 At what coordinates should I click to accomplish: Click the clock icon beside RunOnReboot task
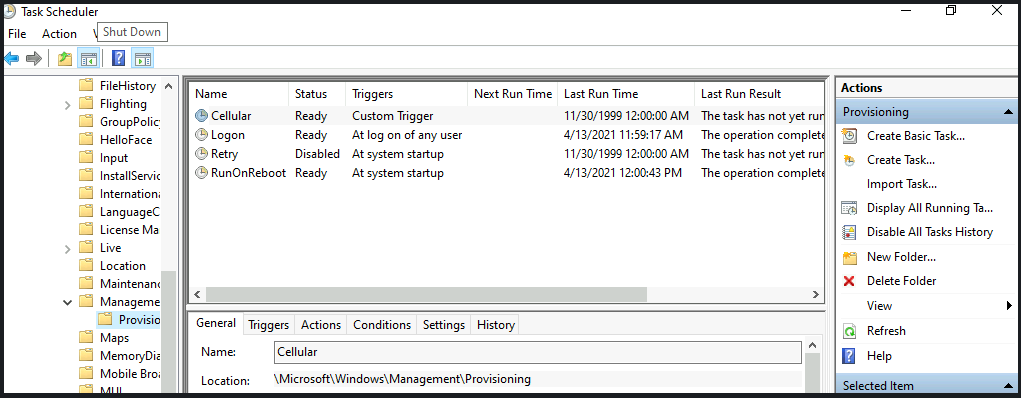tap(202, 173)
